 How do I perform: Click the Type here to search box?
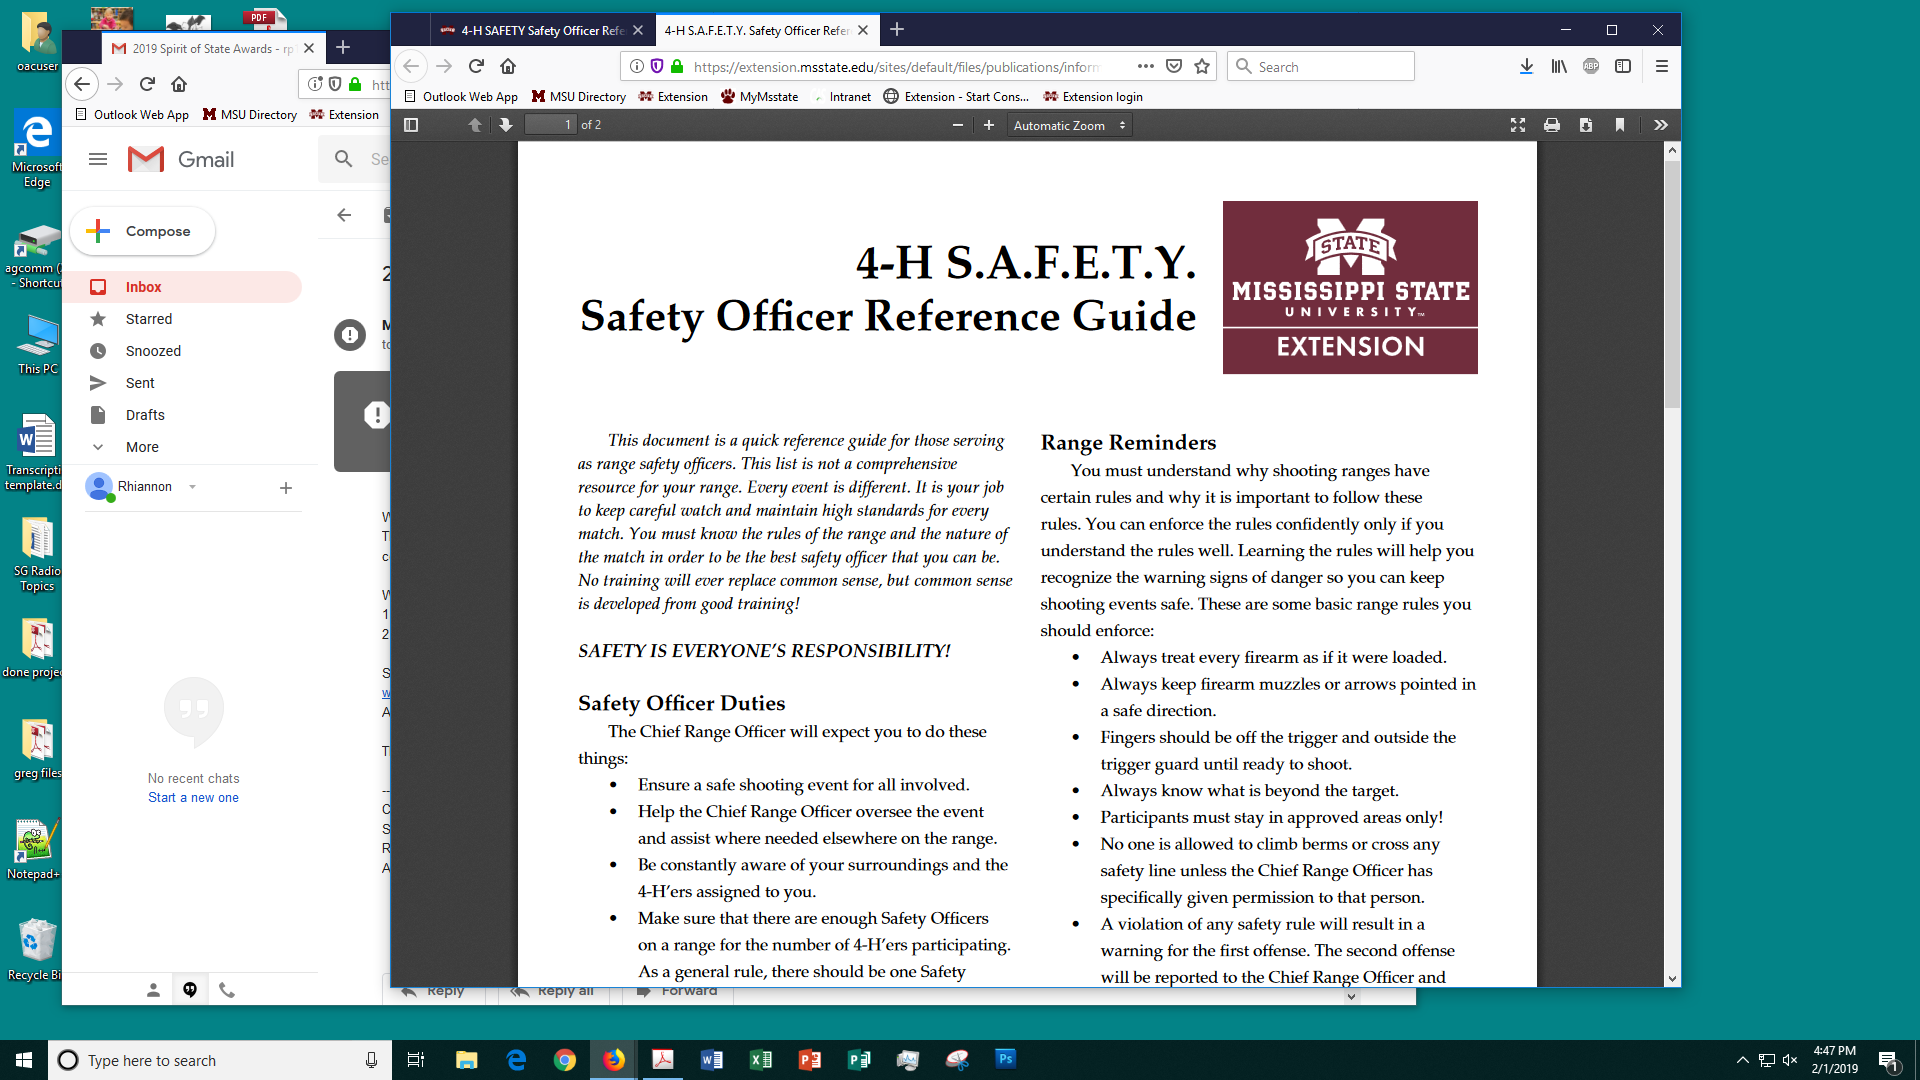[x=220, y=1060]
